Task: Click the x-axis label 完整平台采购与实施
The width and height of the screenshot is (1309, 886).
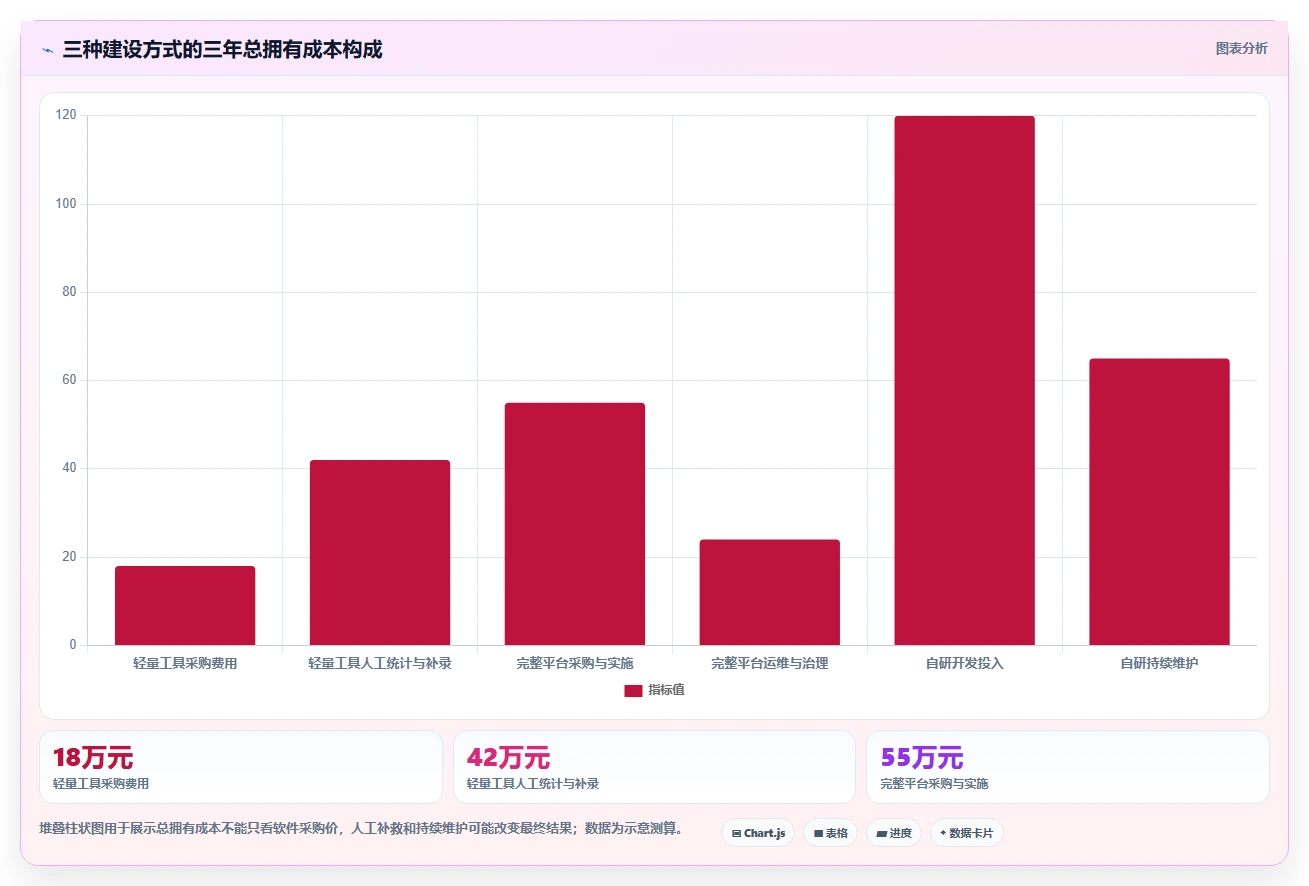Action: point(575,663)
